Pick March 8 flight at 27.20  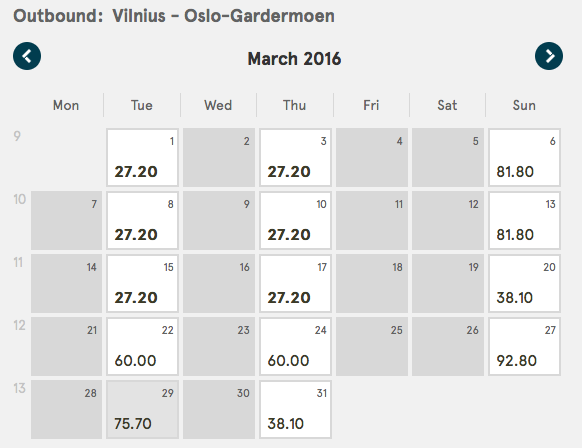(x=143, y=220)
